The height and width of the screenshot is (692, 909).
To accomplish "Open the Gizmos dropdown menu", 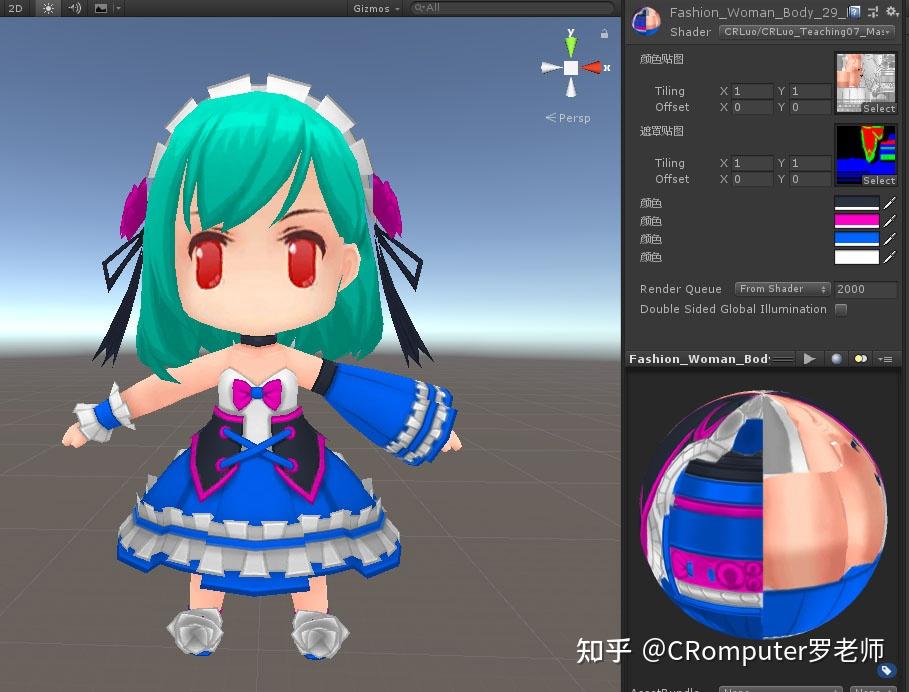I will (x=374, y=8).
